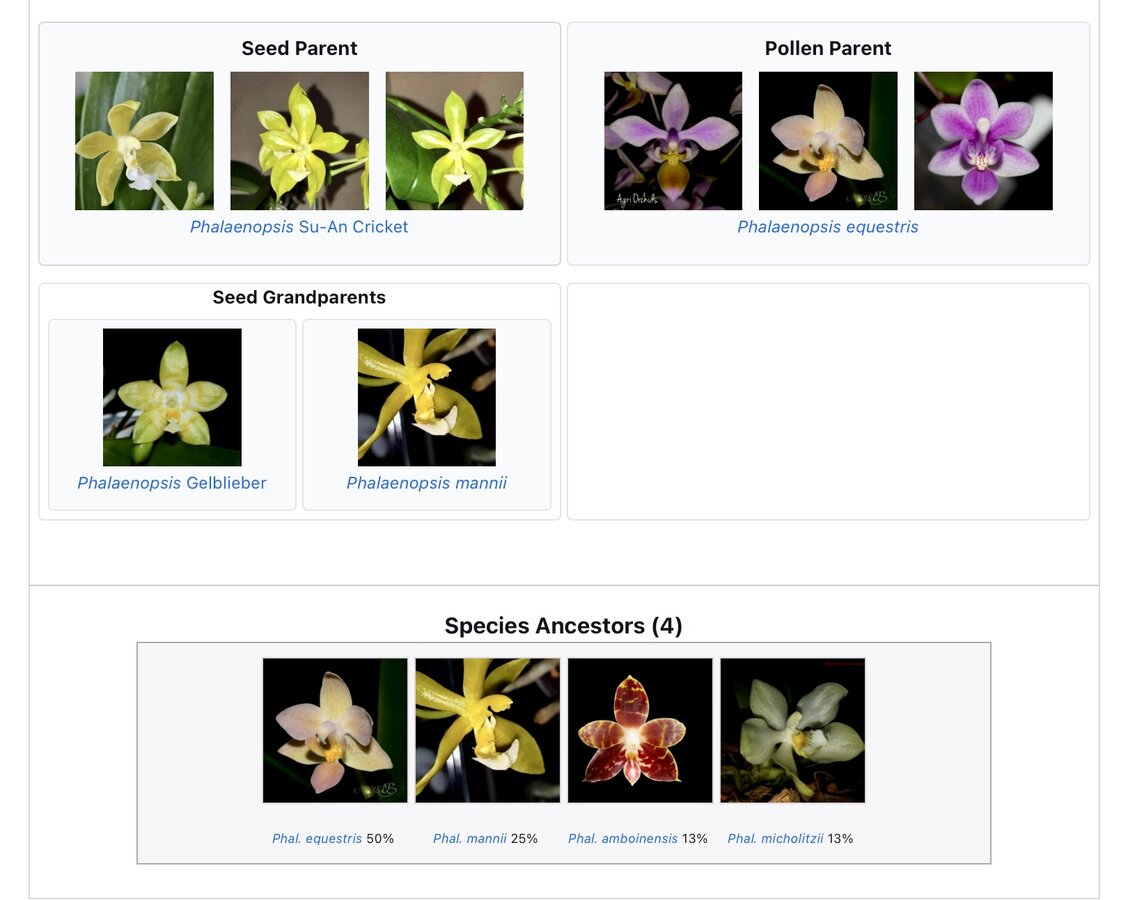
Task: Click Phal. mannii 25% species ancestor link
Action: point(470,839)
